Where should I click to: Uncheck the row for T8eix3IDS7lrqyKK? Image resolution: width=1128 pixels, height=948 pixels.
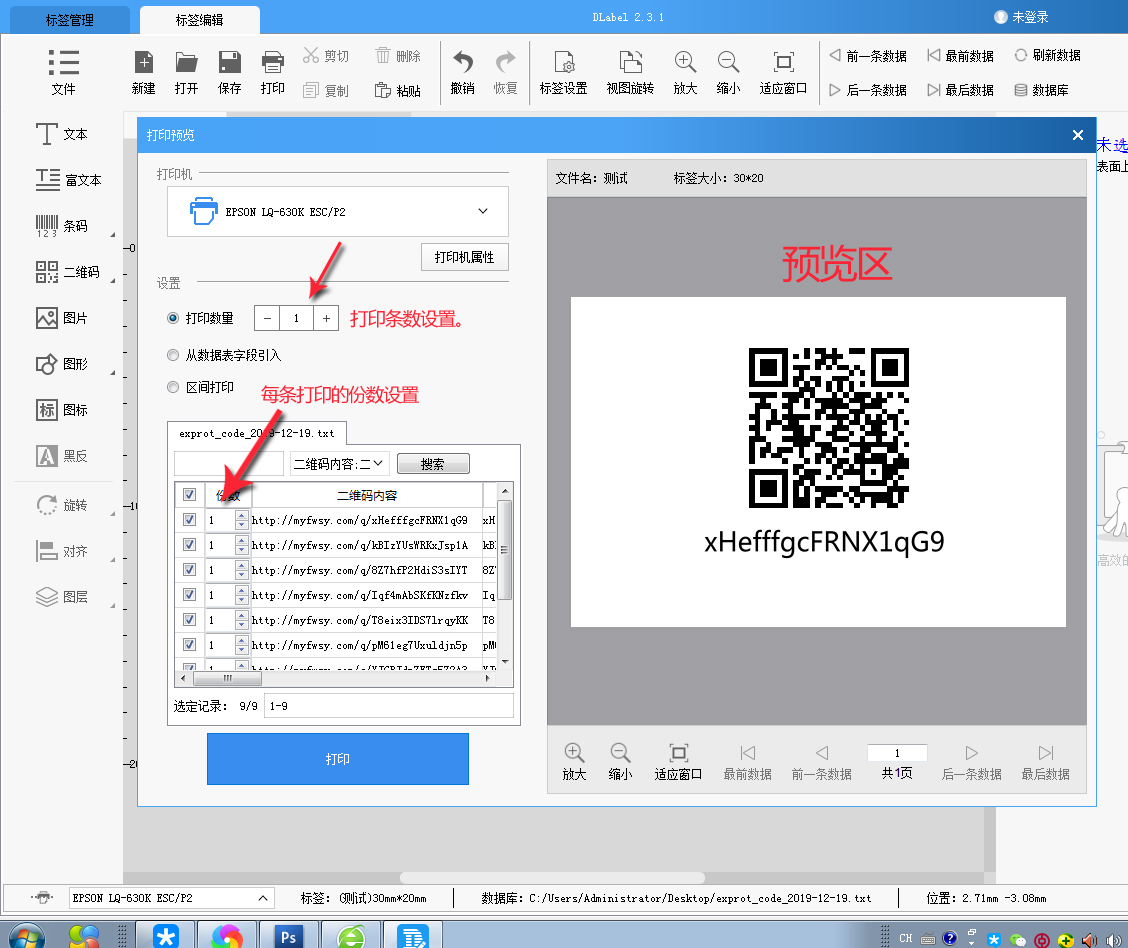(189, 619)
